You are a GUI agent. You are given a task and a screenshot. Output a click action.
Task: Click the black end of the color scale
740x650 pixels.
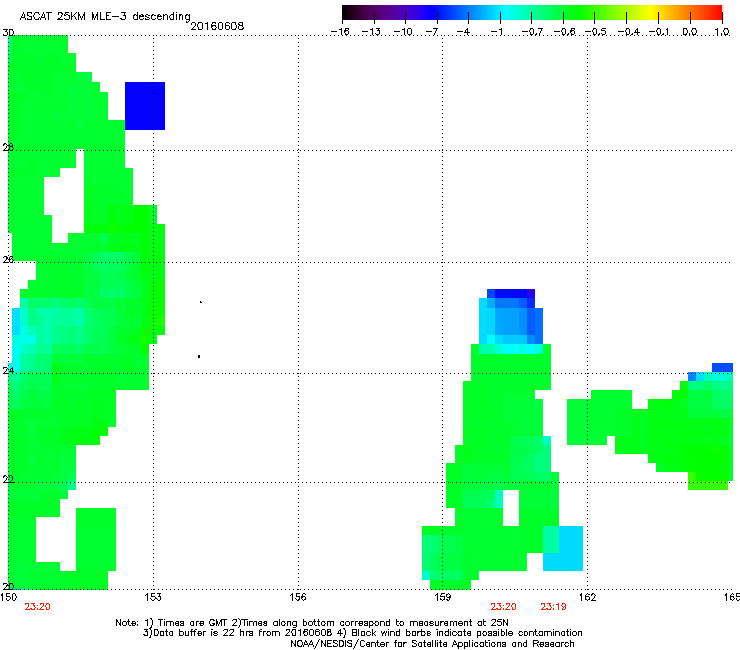coord(347,13)
